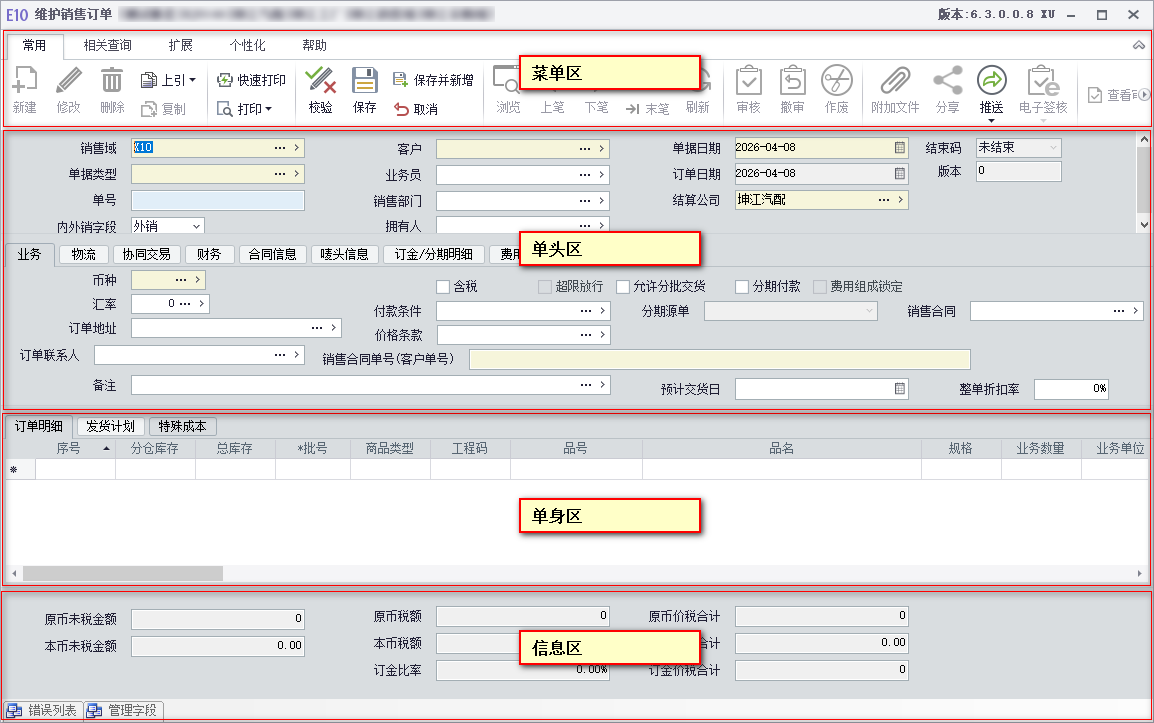
Task: Open the 单据日期 calendar picker
Action: click(900, 148)
